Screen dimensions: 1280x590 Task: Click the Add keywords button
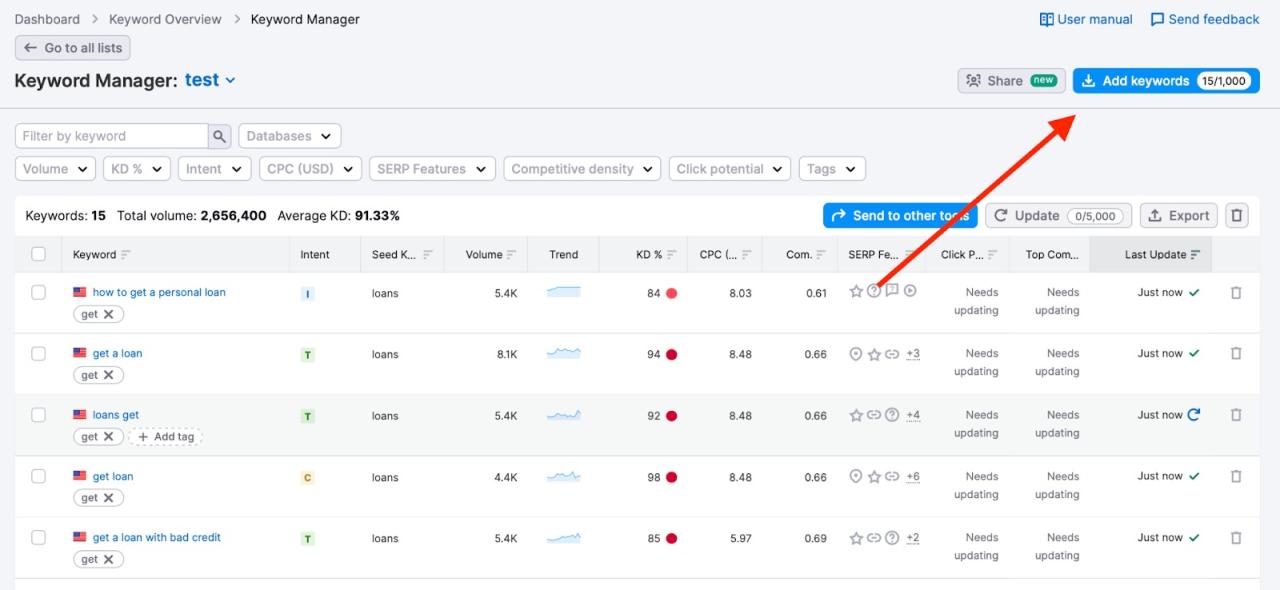[1166, 81]
